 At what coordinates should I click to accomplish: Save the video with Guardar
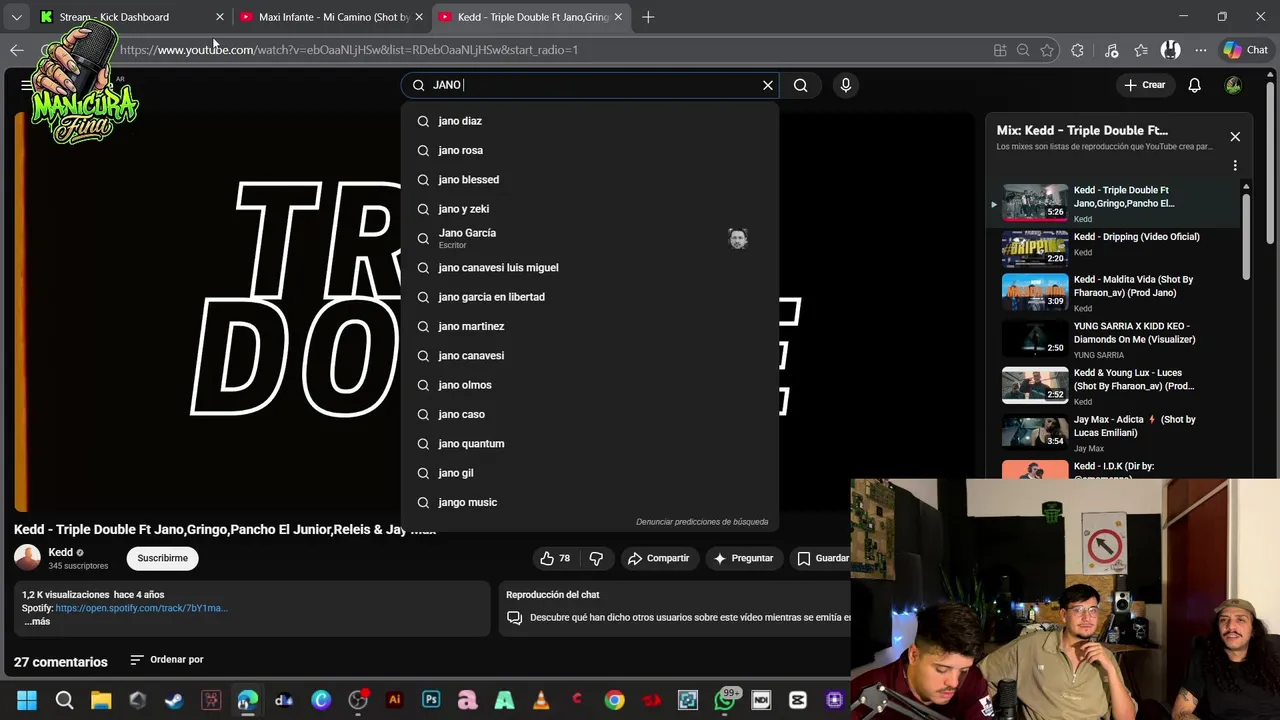[823, 558]
